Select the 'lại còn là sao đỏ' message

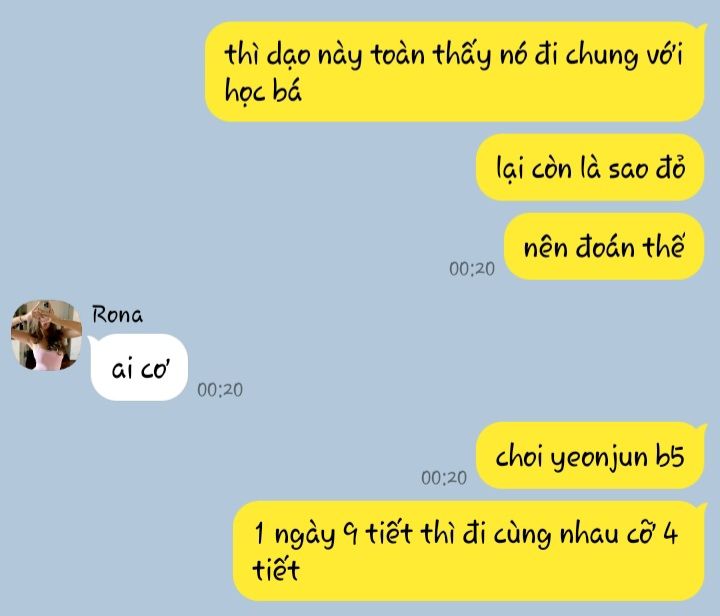point(590,168)
